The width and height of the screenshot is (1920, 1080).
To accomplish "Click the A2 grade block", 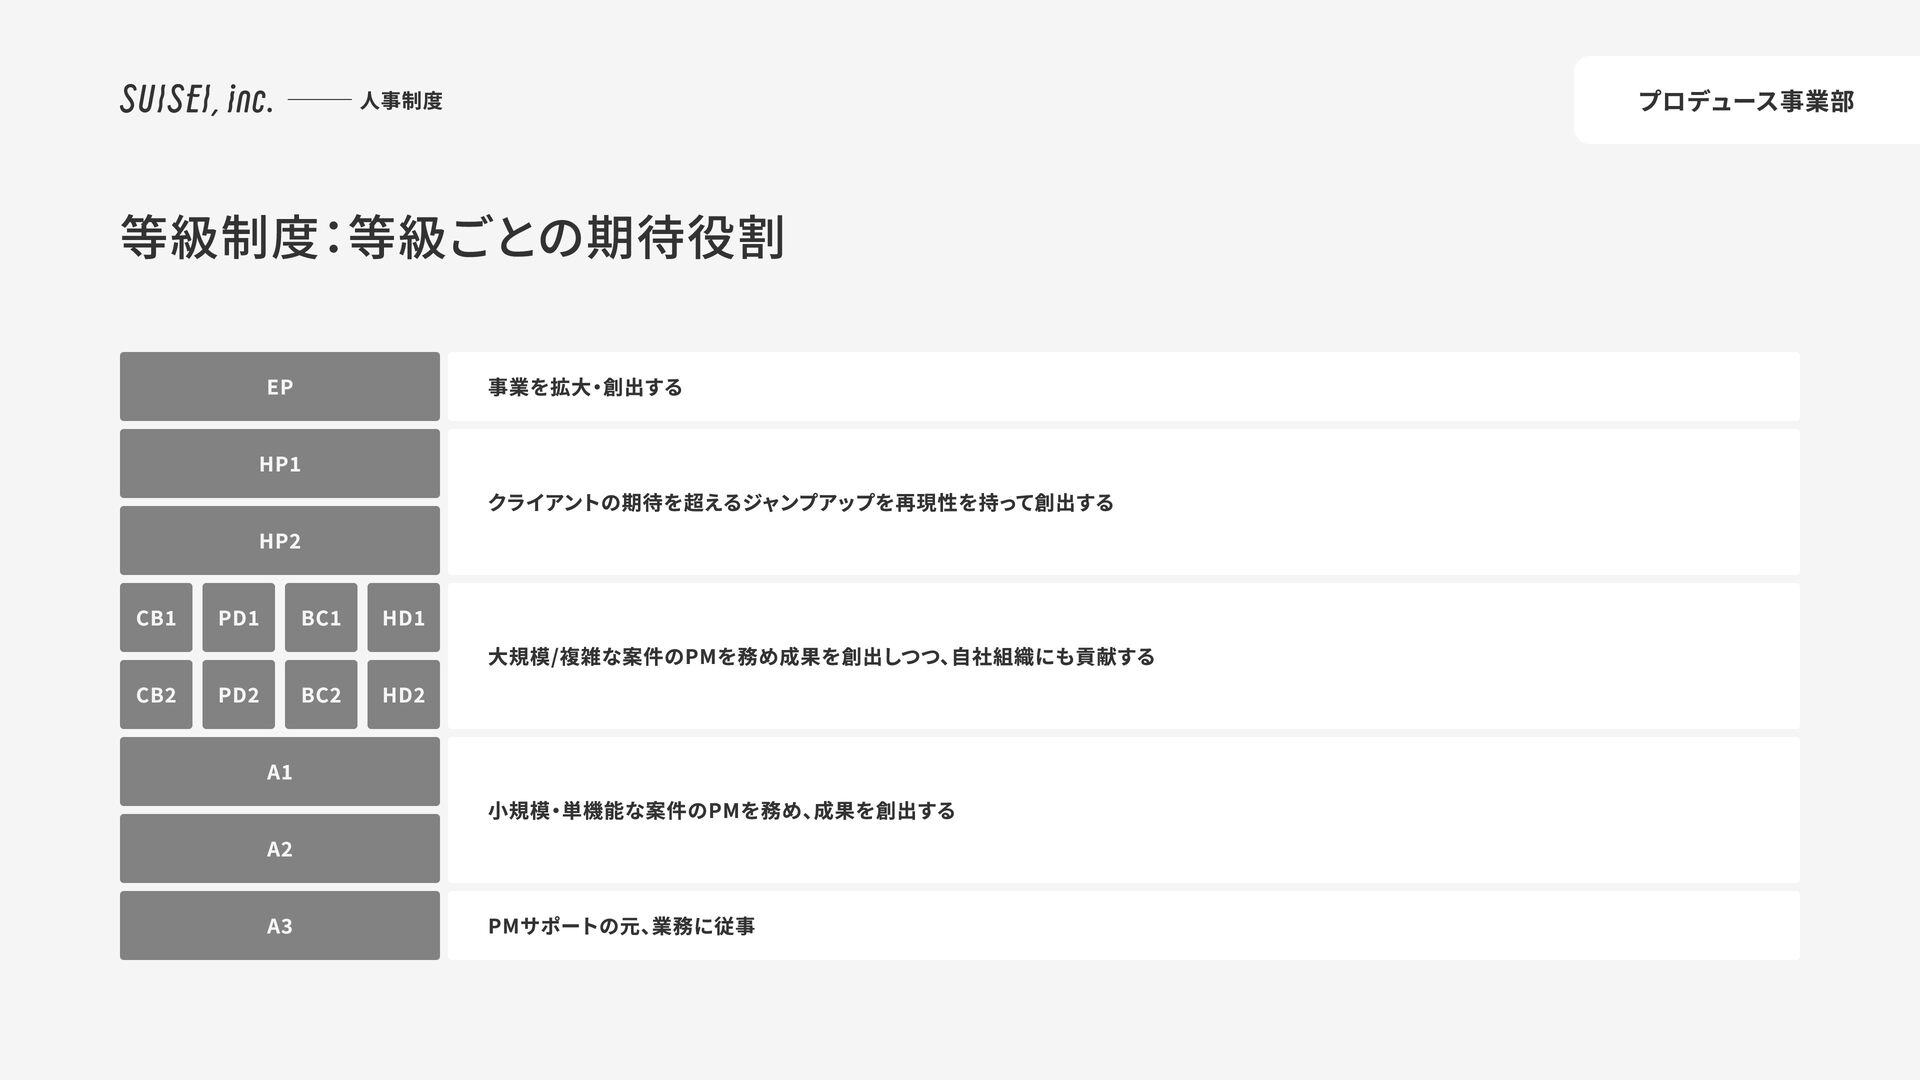I will [x=280, y=848].
